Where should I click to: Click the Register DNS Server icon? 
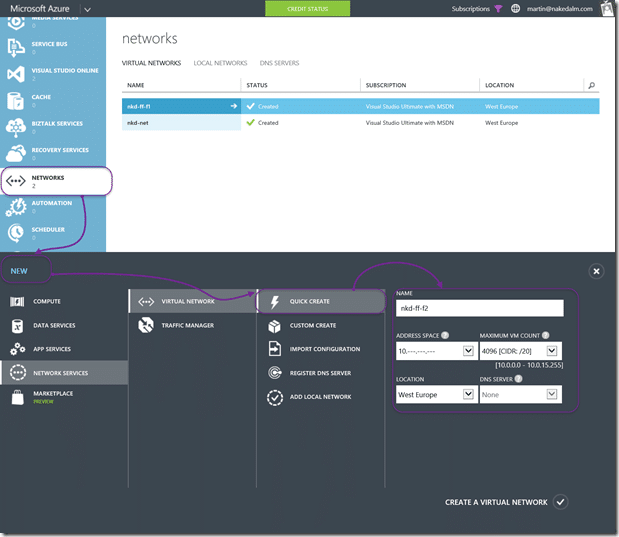coord(275,373)
